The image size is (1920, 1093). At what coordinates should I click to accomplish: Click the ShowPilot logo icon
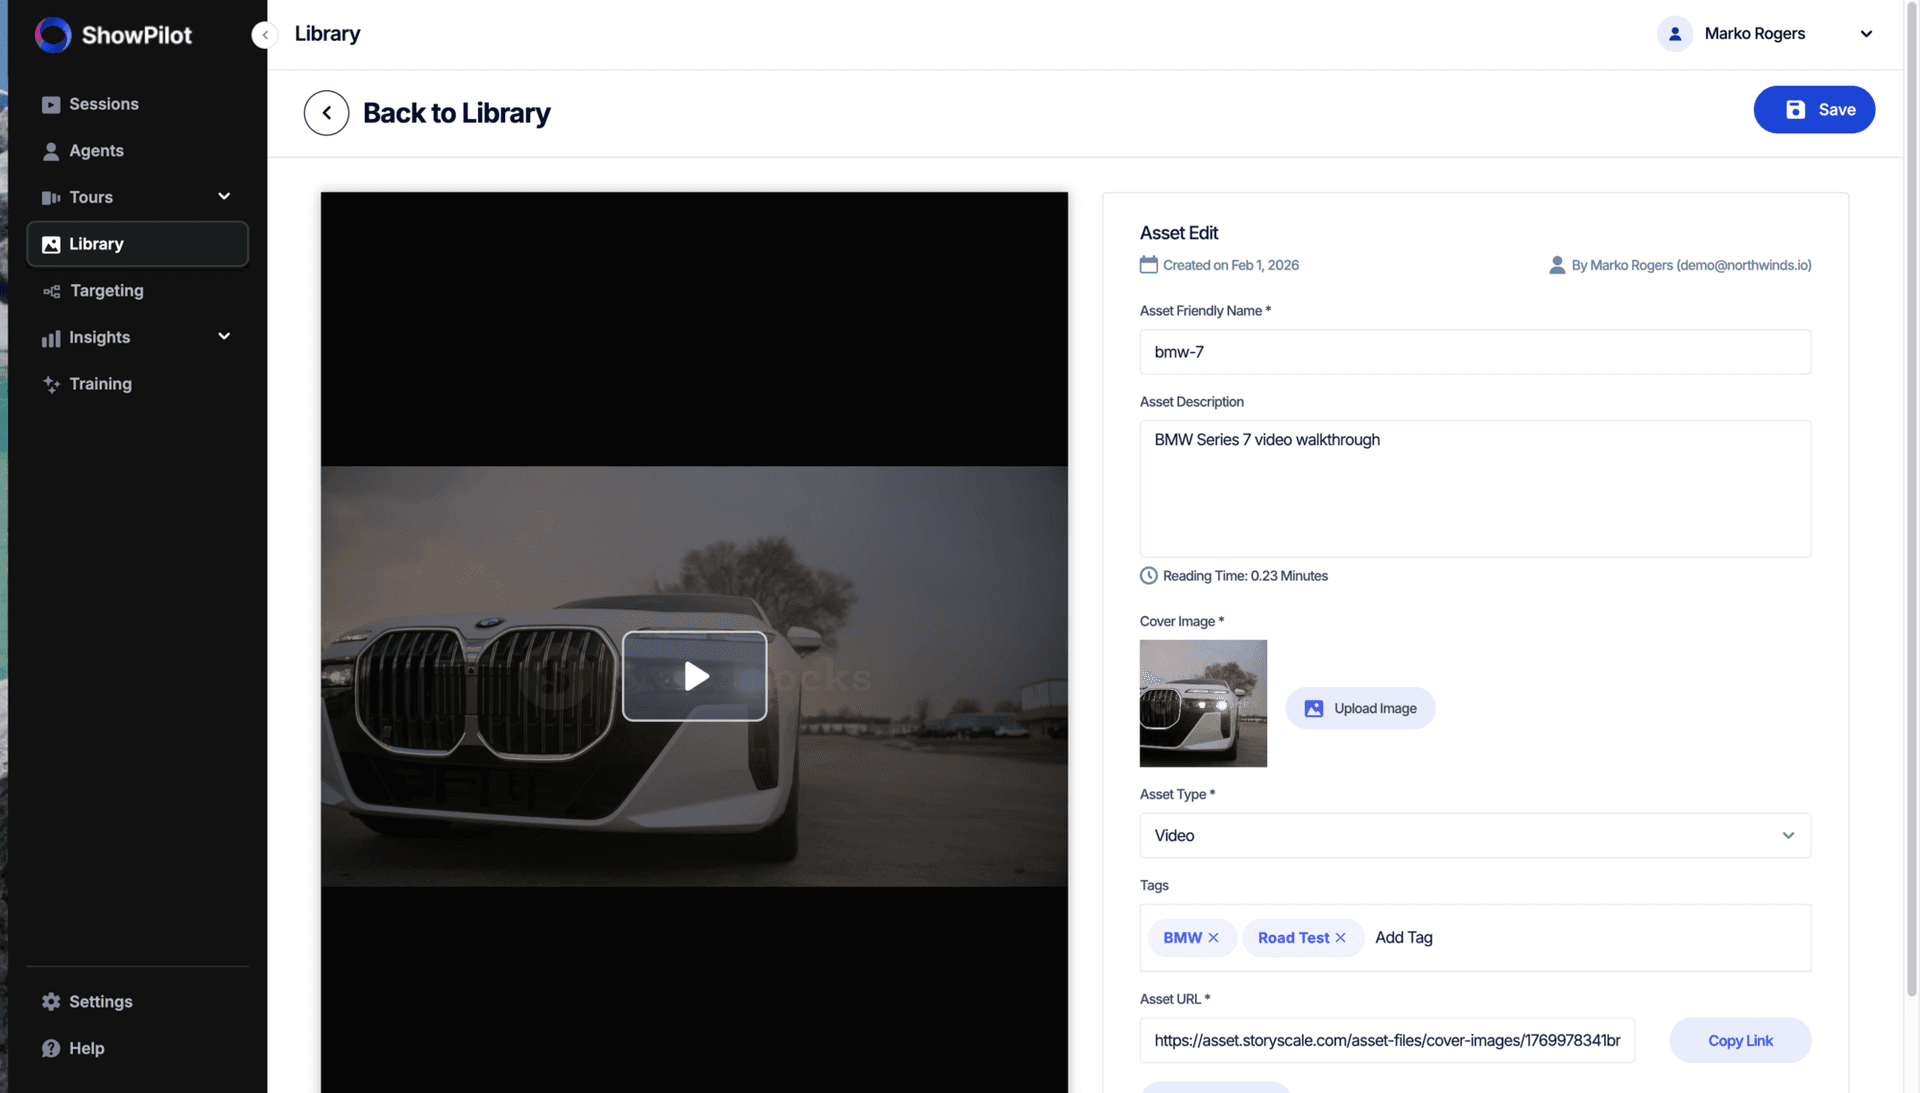[53, 35]
